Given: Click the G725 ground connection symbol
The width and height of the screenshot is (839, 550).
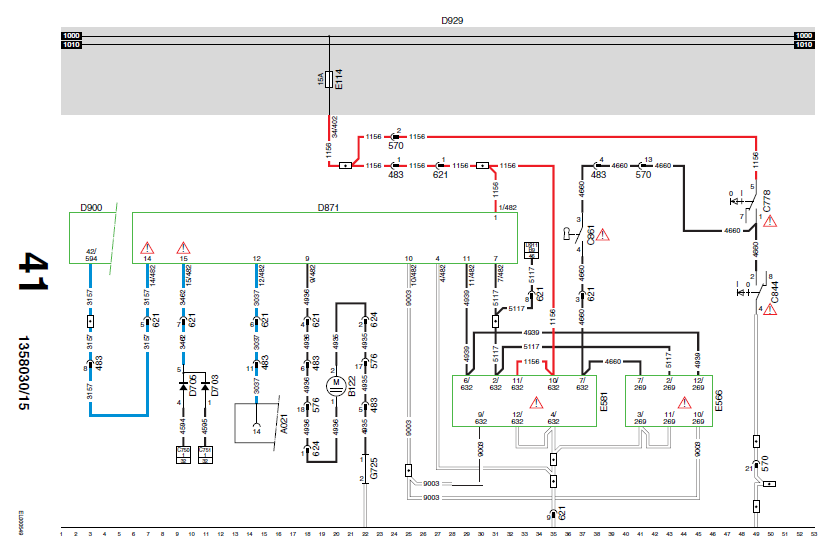Looking at the screenshot, I should pyautogui.click(x=365, y=469).
